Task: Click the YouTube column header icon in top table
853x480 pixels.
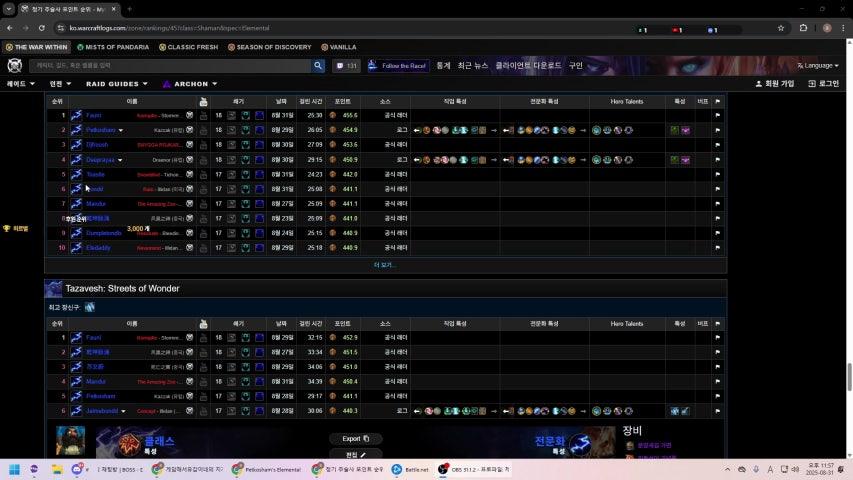Action: 203,101
